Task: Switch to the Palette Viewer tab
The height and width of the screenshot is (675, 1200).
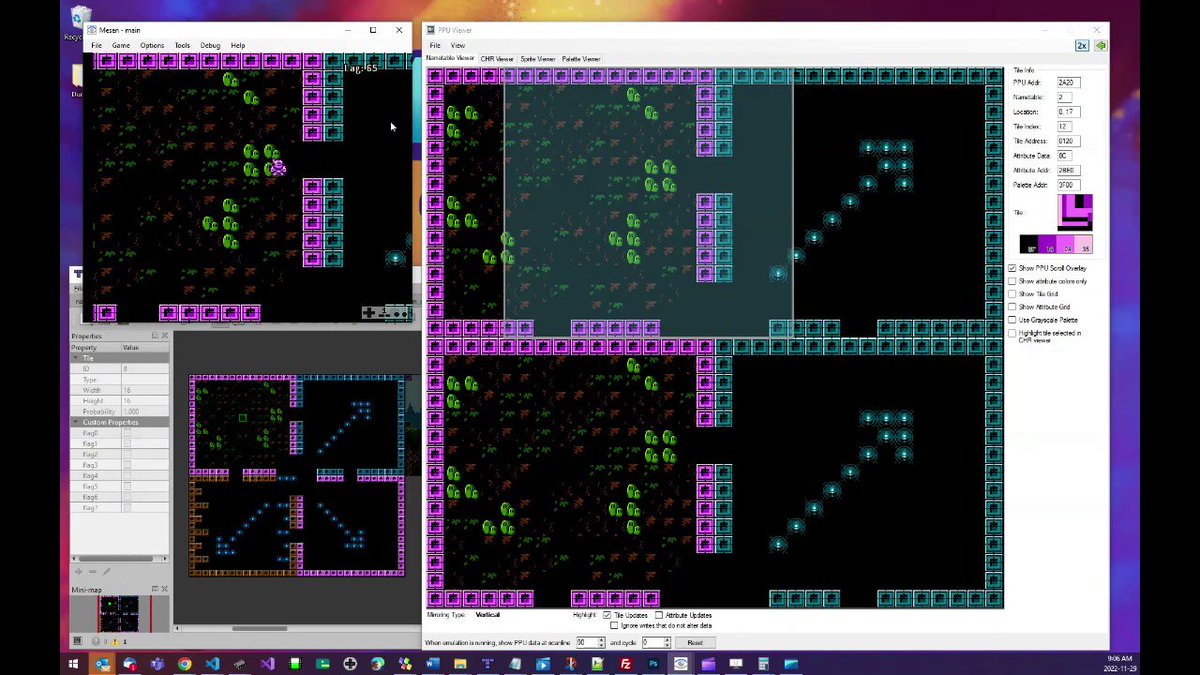Action: tap(581, 59)
